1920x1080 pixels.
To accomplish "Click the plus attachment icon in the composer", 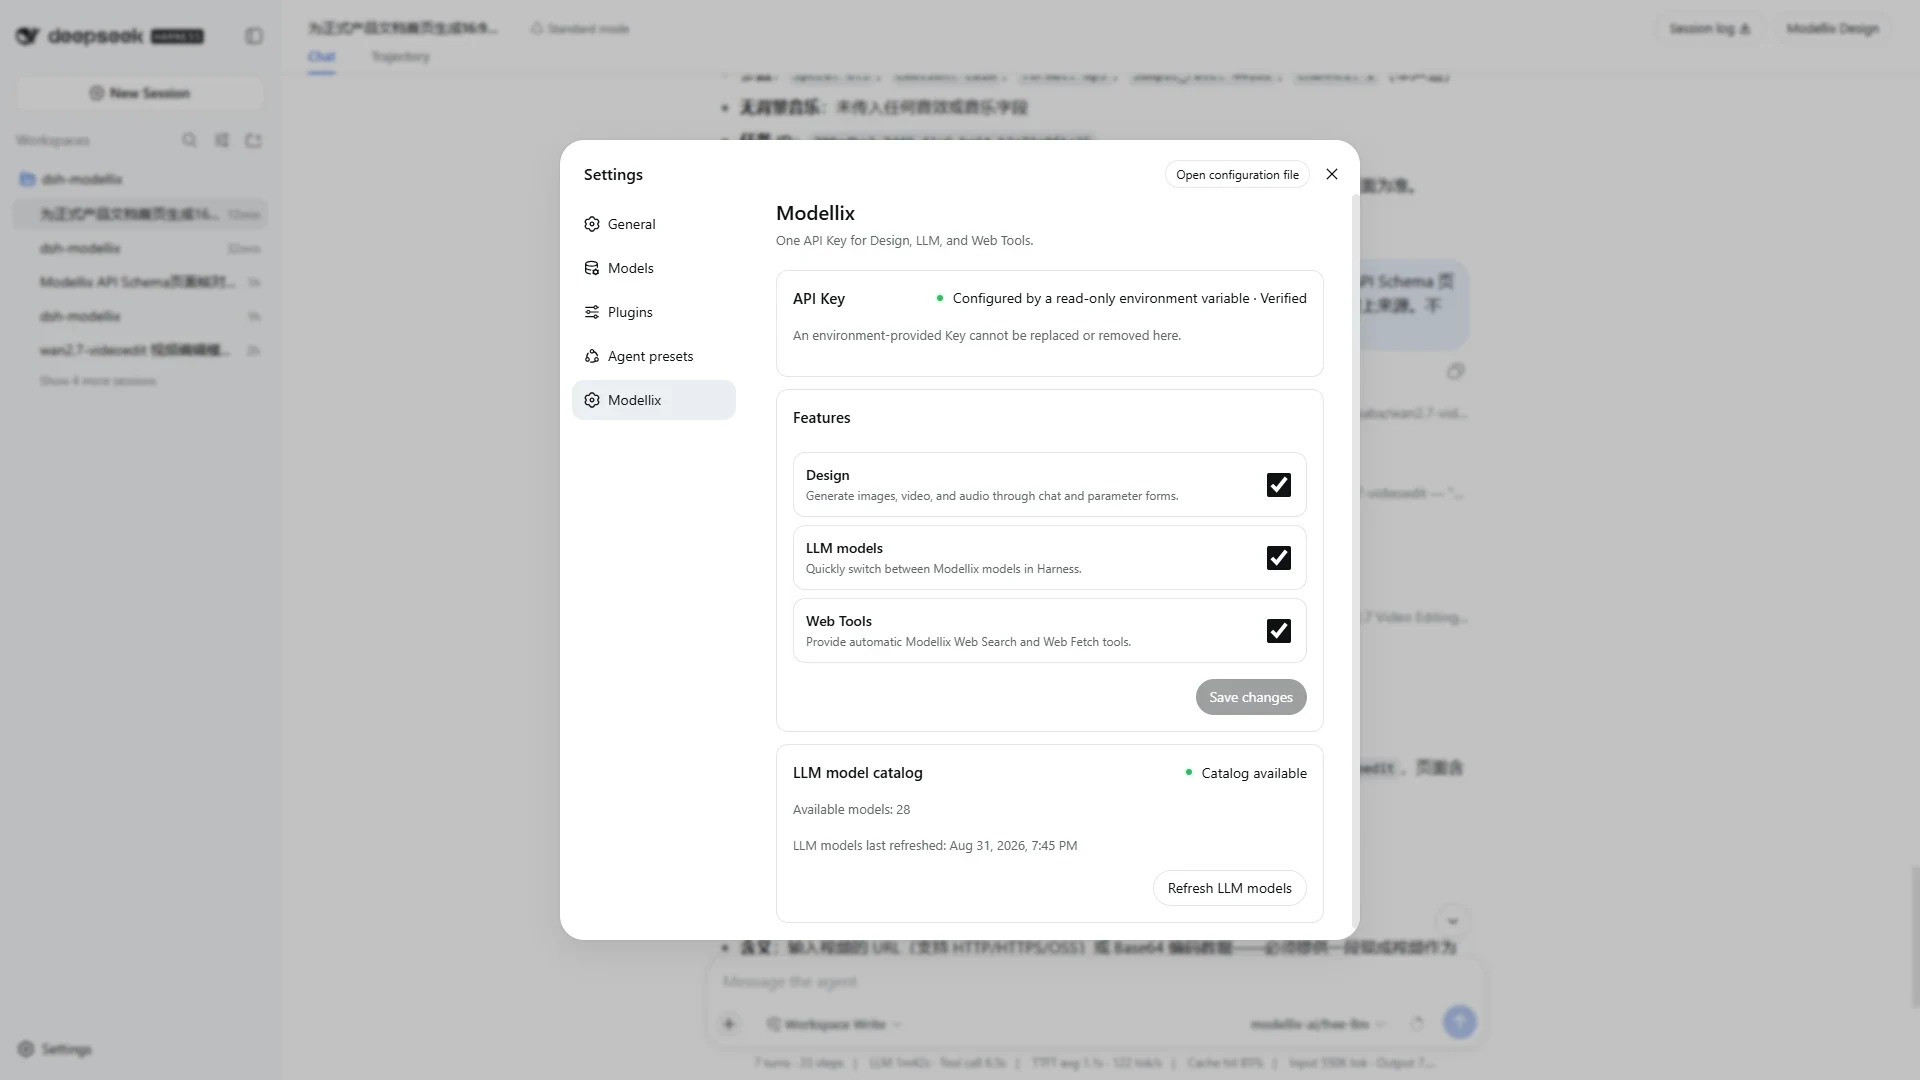I will coord(729,1023).
